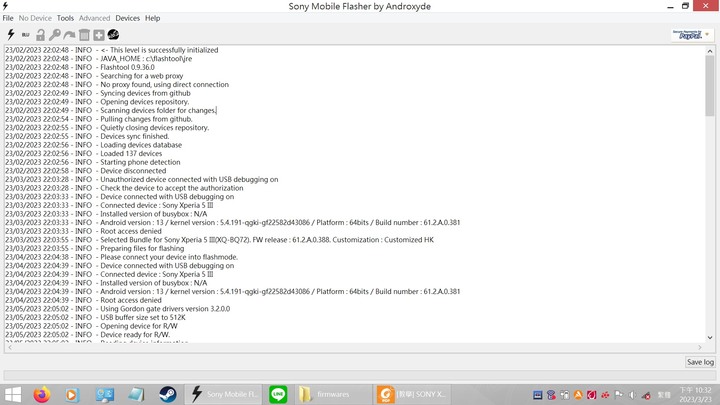Click vertical scrollbar thumb in log pane
Viewport: 720px width, 405px height.
710,86
